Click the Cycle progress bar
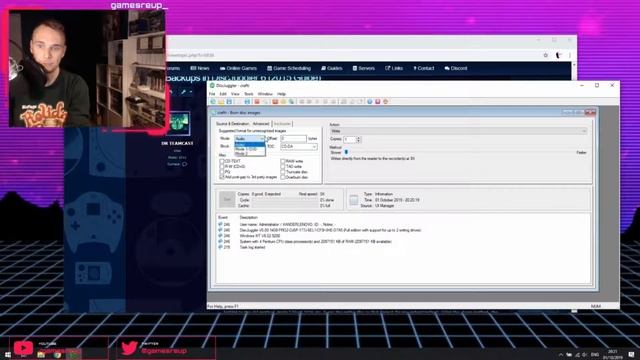This screenshot has width=640, height=360. click(285, 200)
